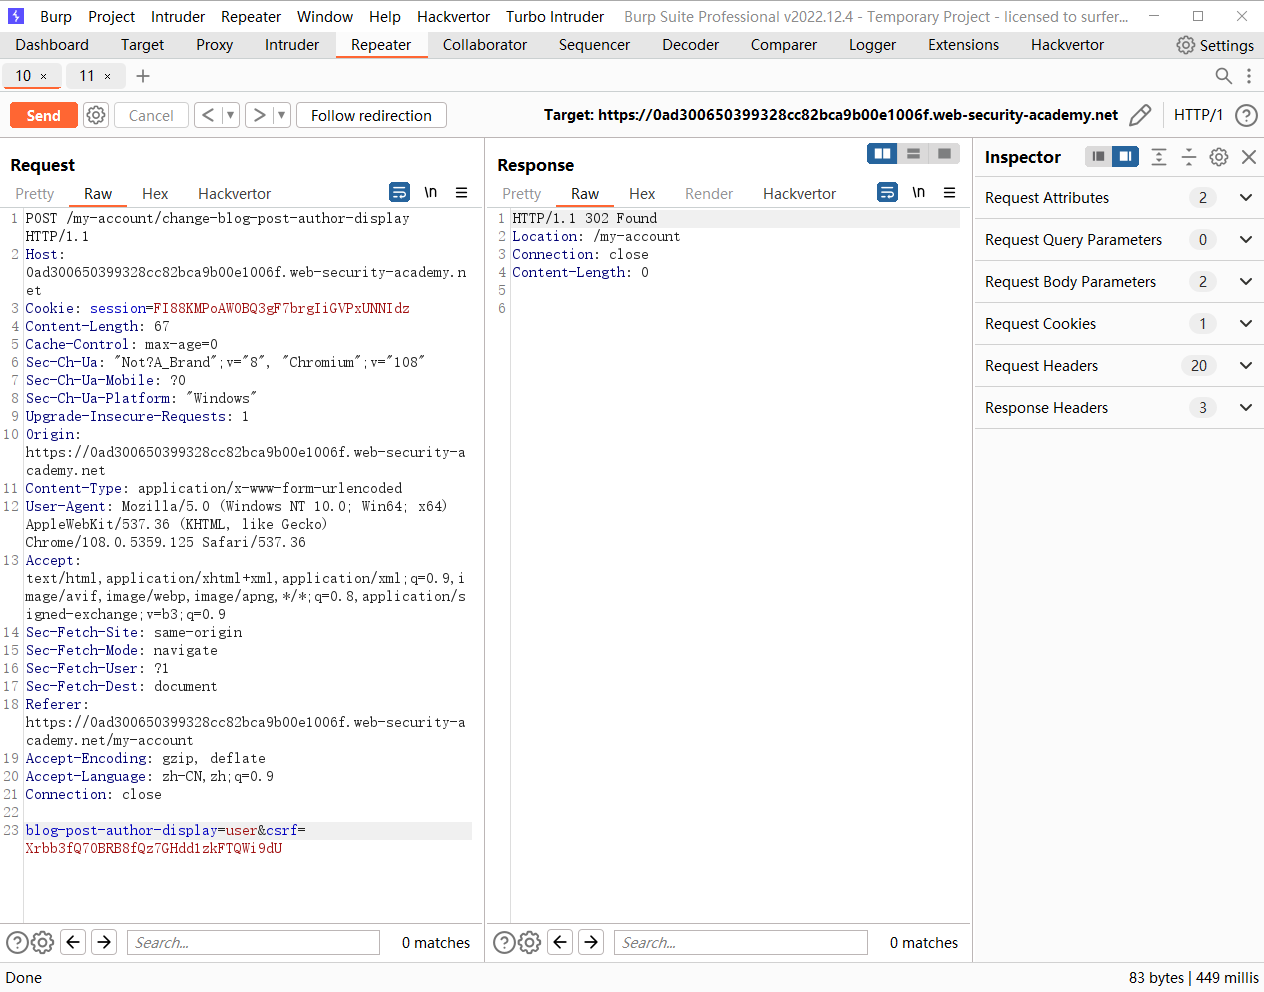Jump to previous Response search match
The image size is (1264, 992).
561,942
